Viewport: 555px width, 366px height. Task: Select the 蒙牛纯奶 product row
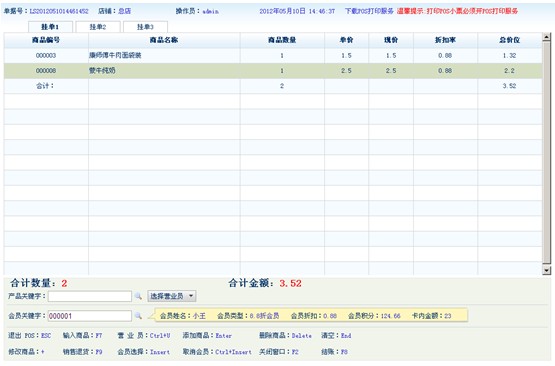click(273, 71)
